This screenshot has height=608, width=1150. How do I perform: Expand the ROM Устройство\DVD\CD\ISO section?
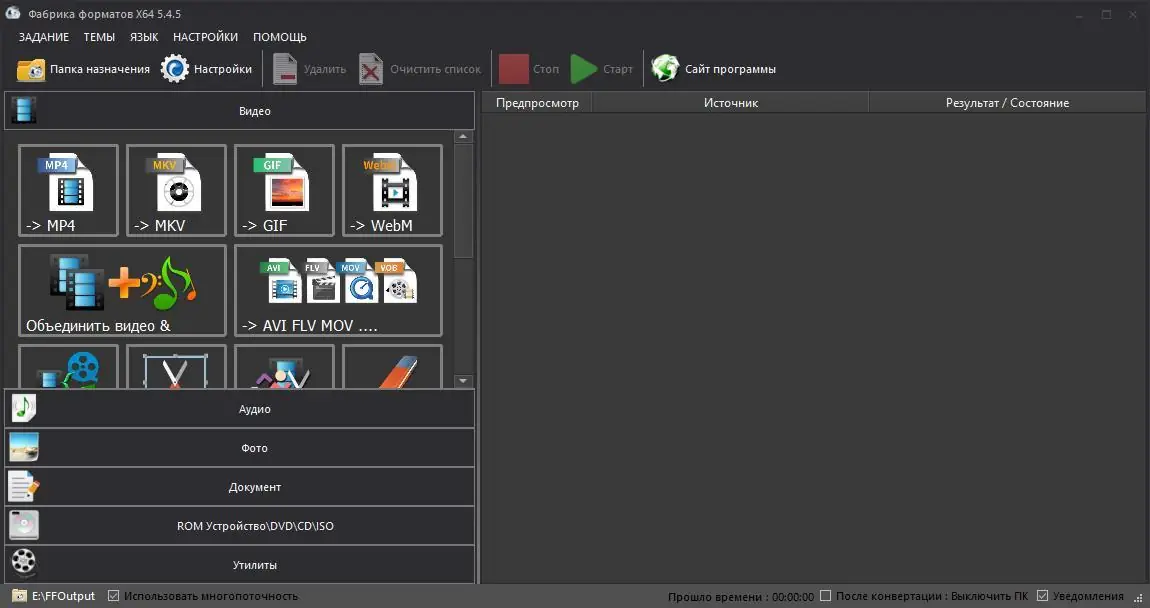click(x=255, y=525)
